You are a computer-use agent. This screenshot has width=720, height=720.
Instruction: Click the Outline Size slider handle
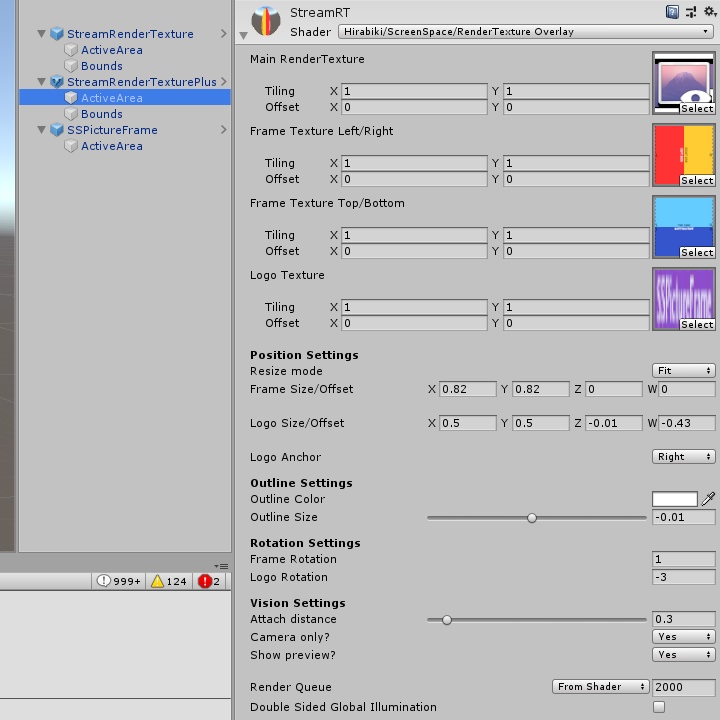point(532,518)
